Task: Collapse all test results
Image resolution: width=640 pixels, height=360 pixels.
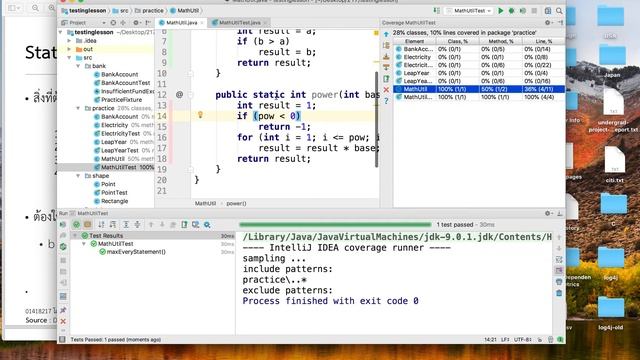Action: click(138, 224)
